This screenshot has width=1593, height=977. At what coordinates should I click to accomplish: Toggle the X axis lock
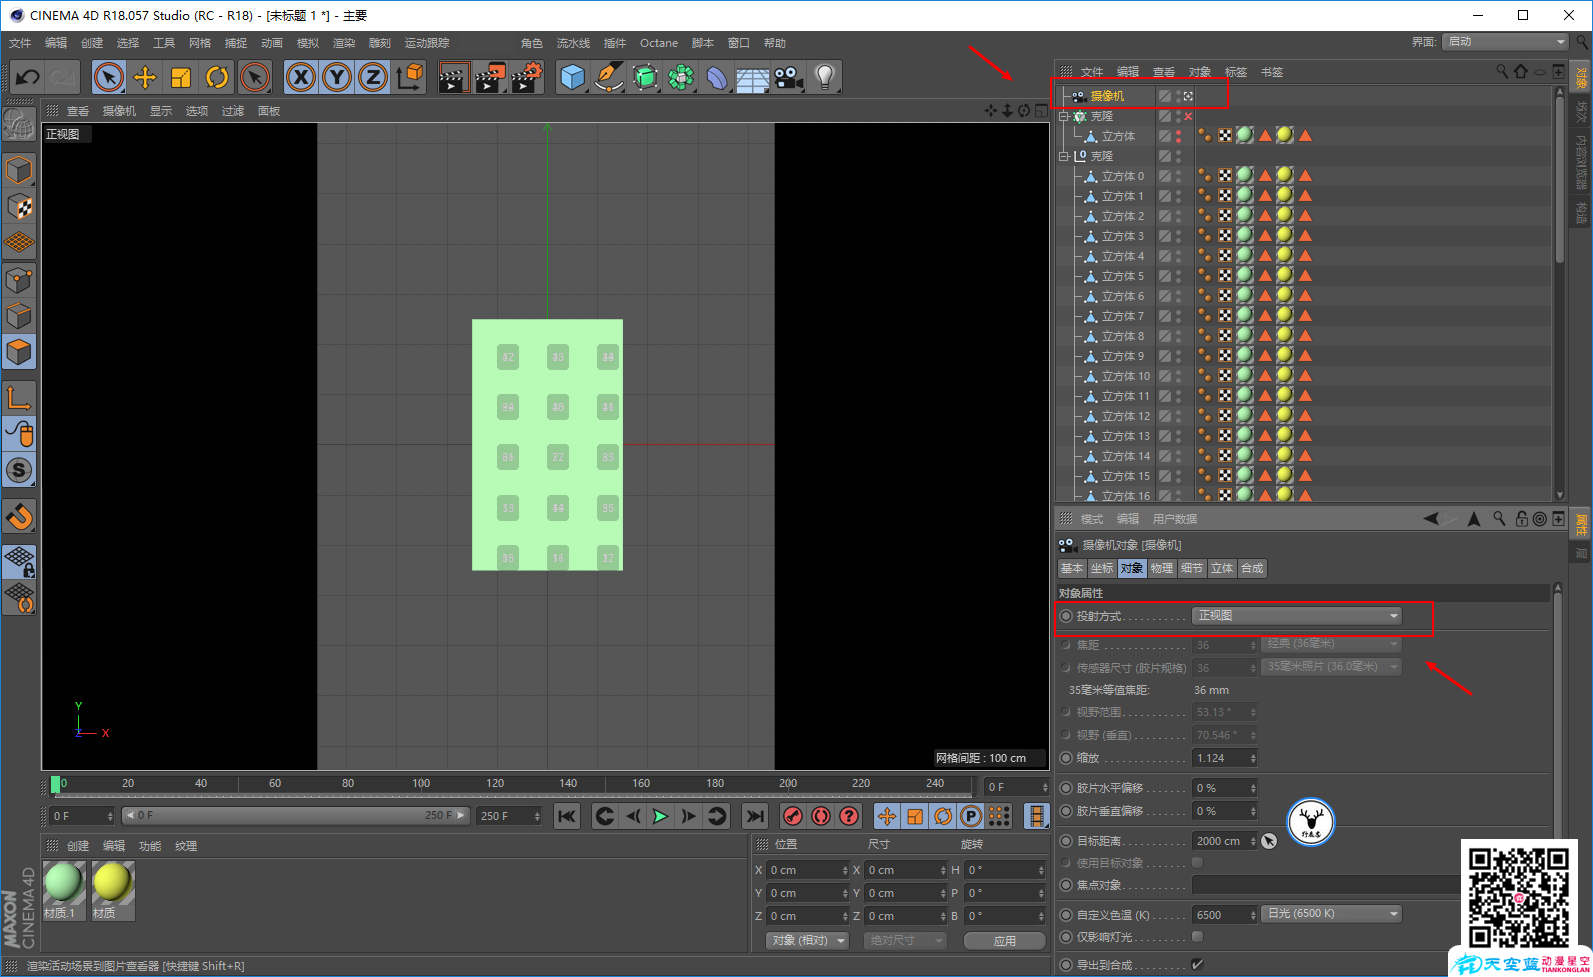coord(301,77)
